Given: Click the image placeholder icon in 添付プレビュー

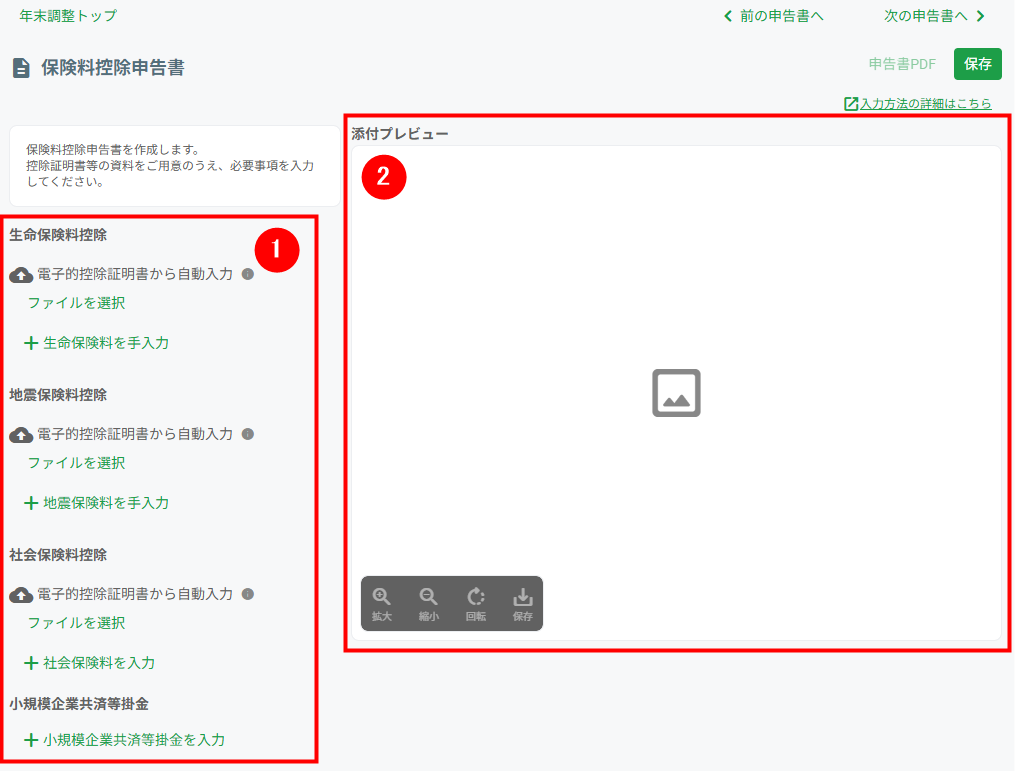Looking at the screenshot, I should point(677,394).
